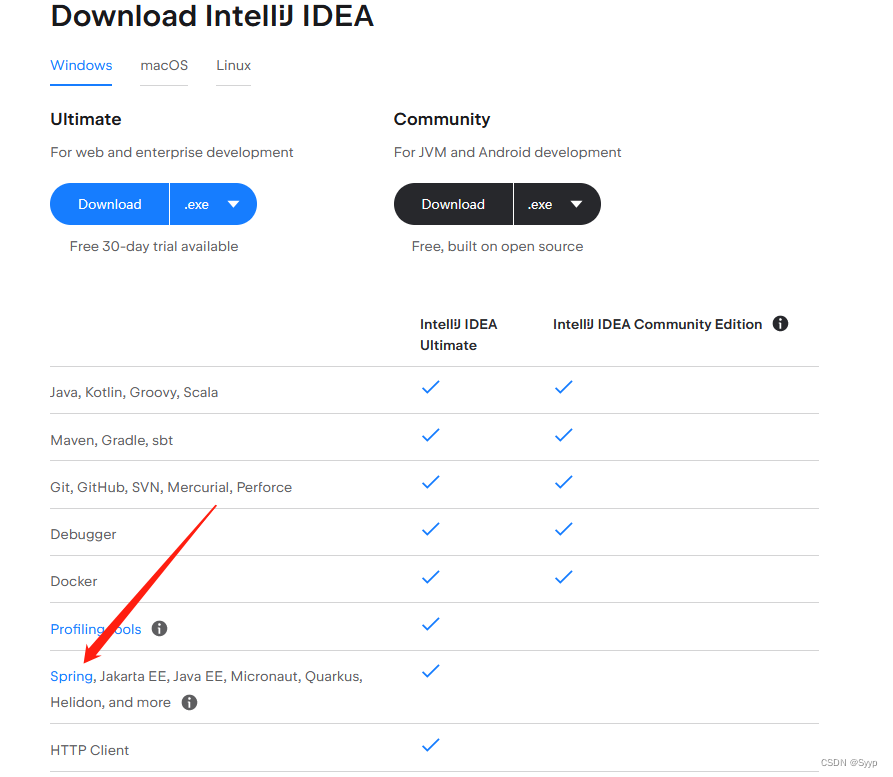Click the Ultimate checkmark for Profiling tools row
Screen dimensions: 893x777
click(431, 624)
